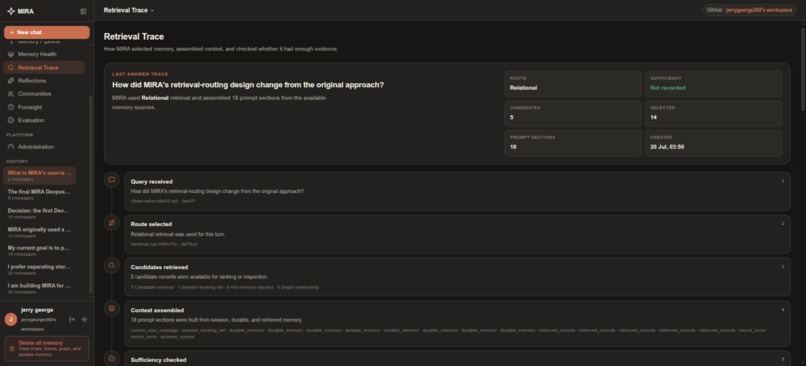Screen dimensions: 806x366
Task: Click the ROUTE 'Relational' value
Action: tap(523, 88)
